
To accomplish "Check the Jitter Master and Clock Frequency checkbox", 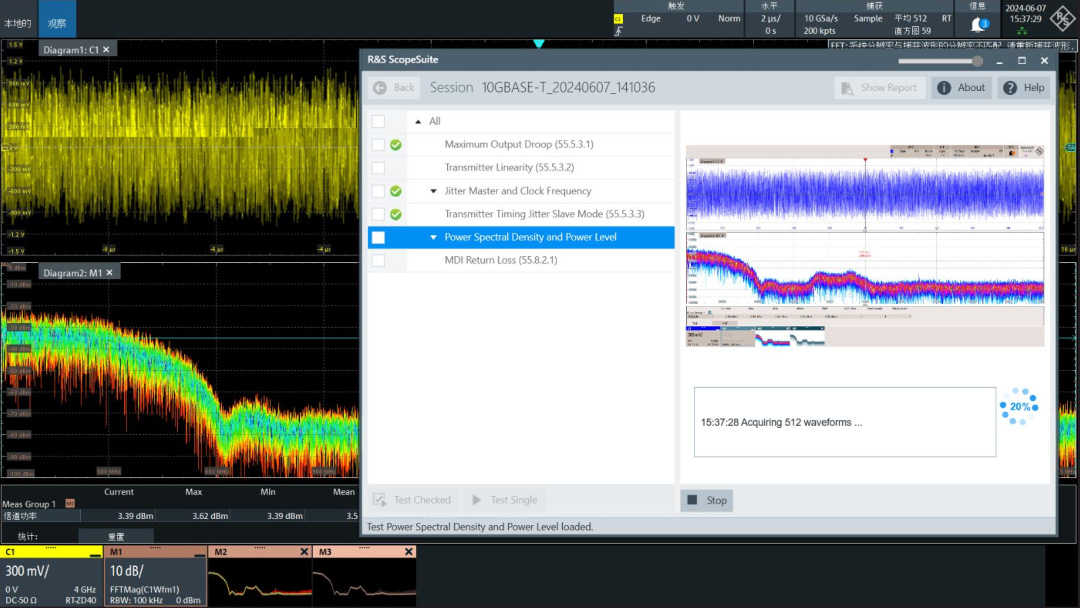I will pyautogui.click(x=378, y=191).
